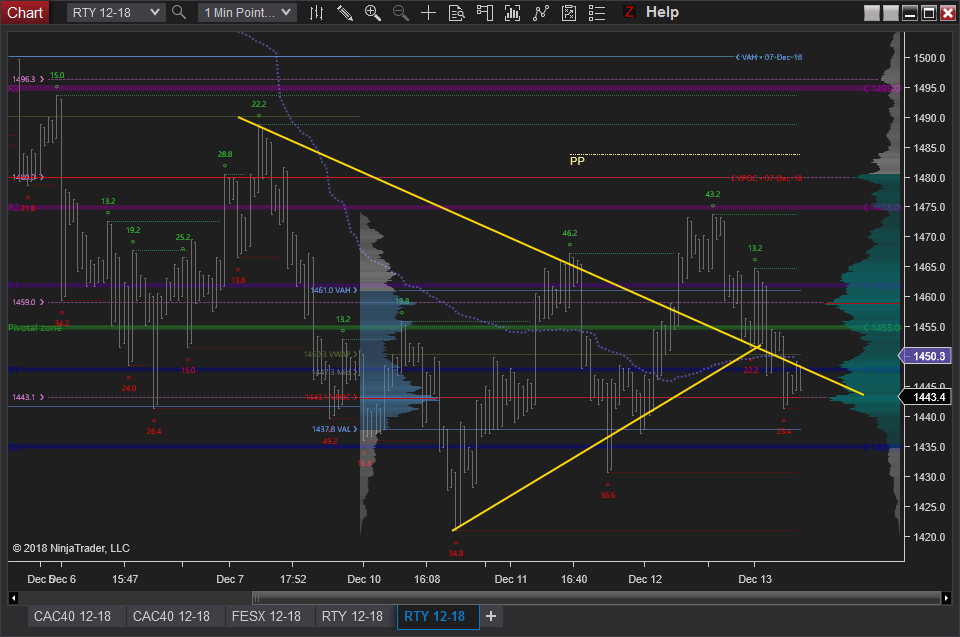The image size is (960, 637).
Task: Click the 1461.0 VAH label
Action: pyautogui.click(x=334, y=290)
